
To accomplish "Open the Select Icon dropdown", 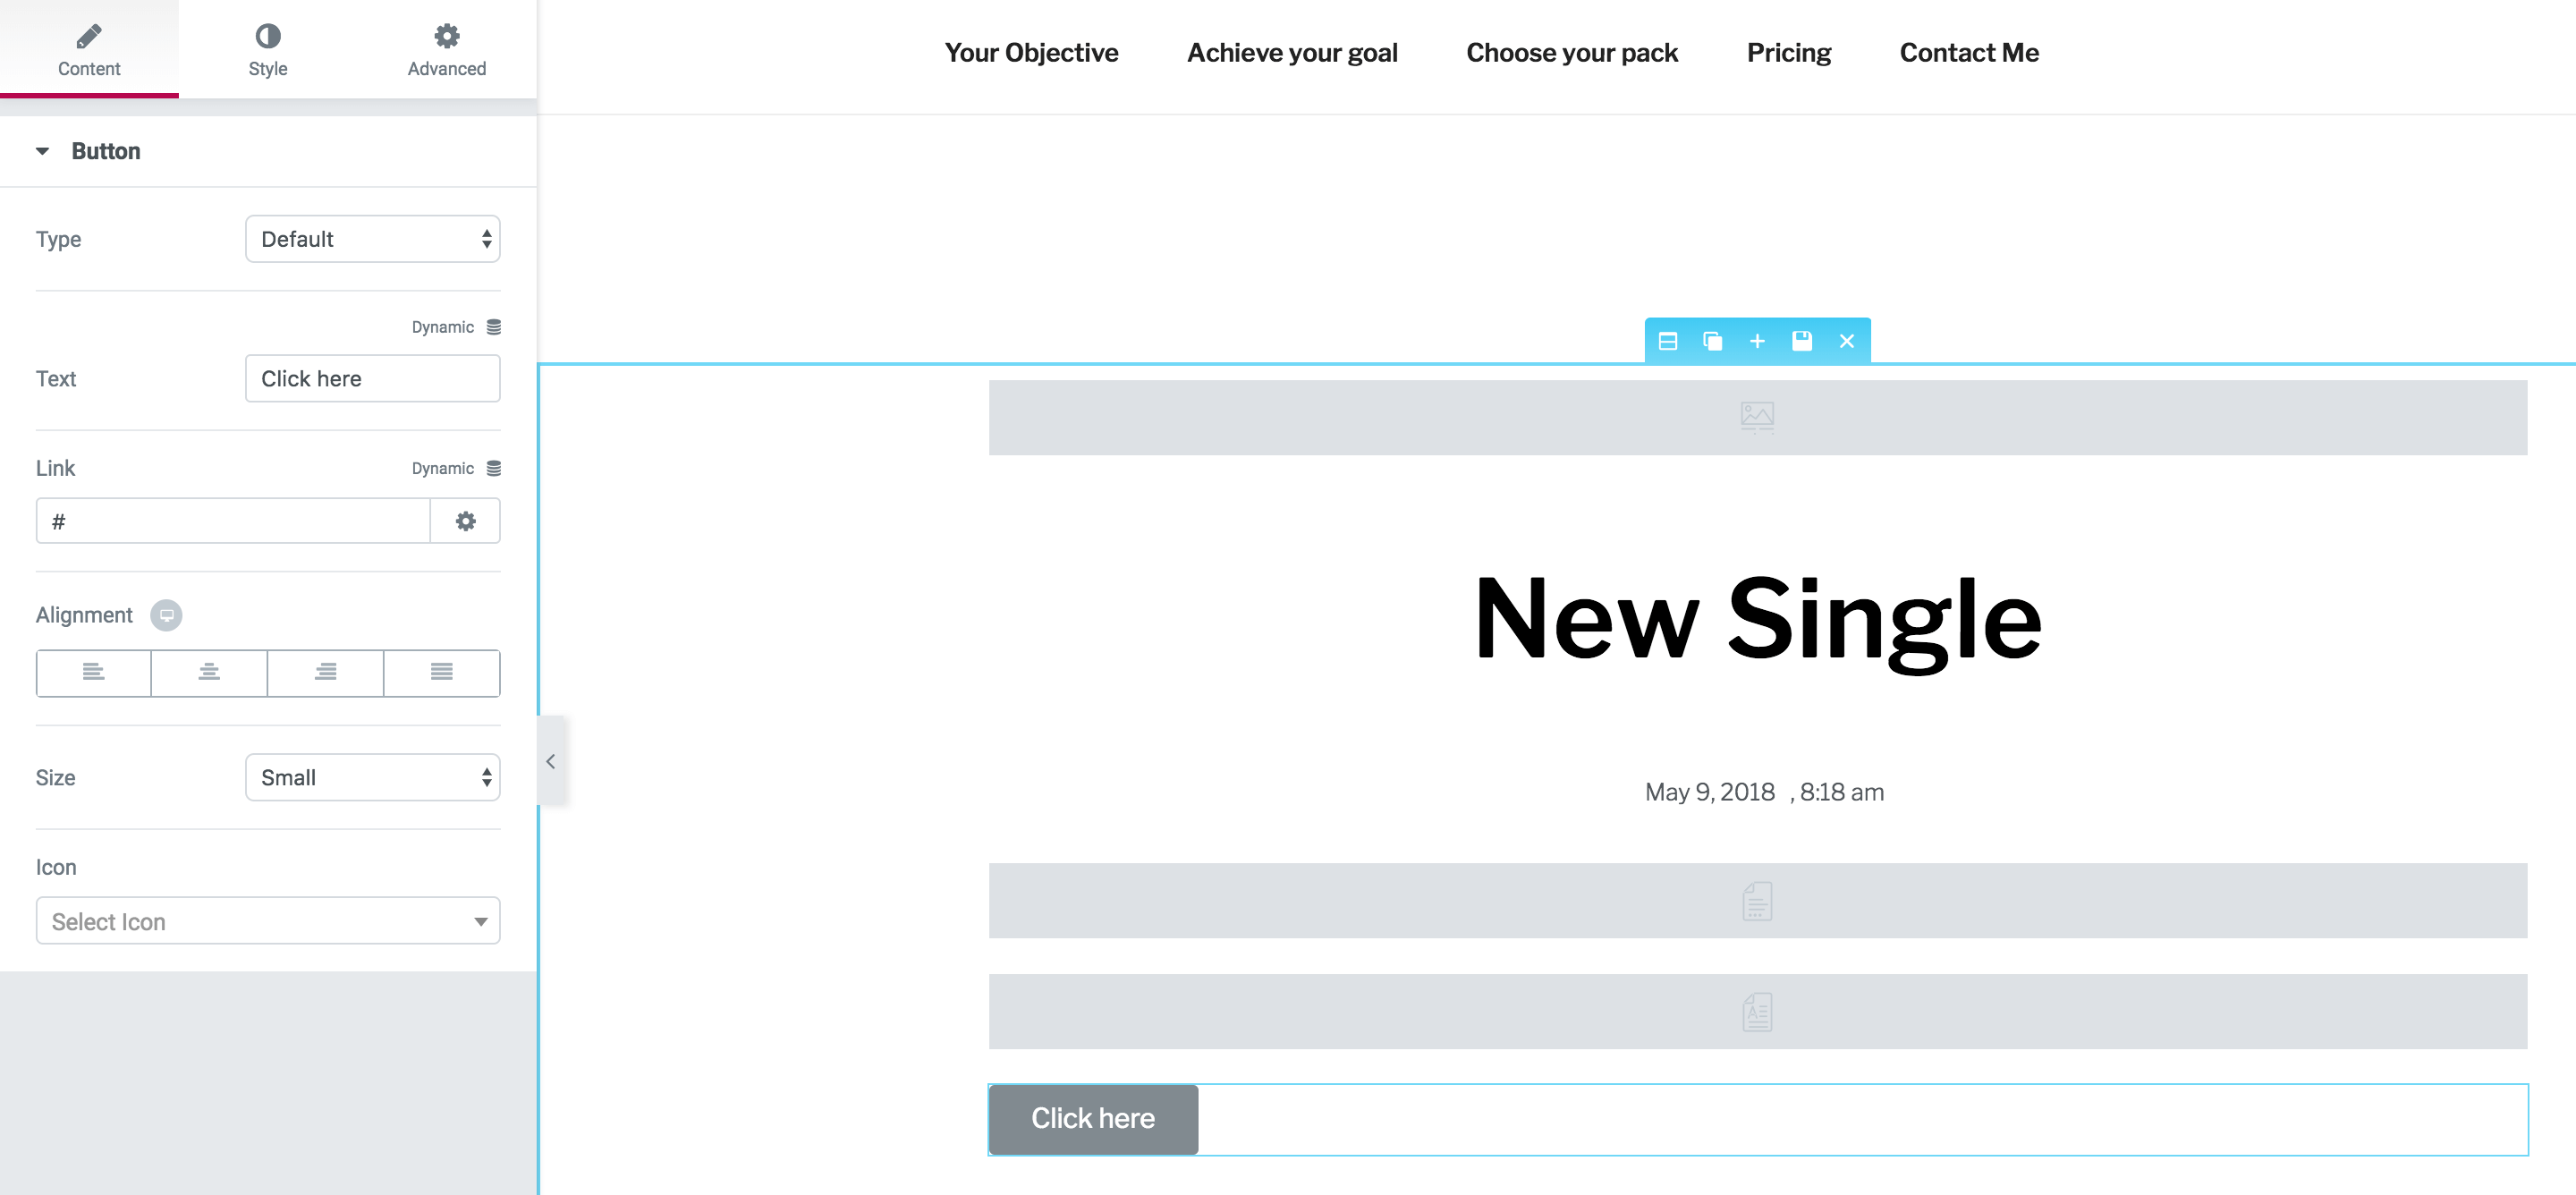I will tap(267, 919).
